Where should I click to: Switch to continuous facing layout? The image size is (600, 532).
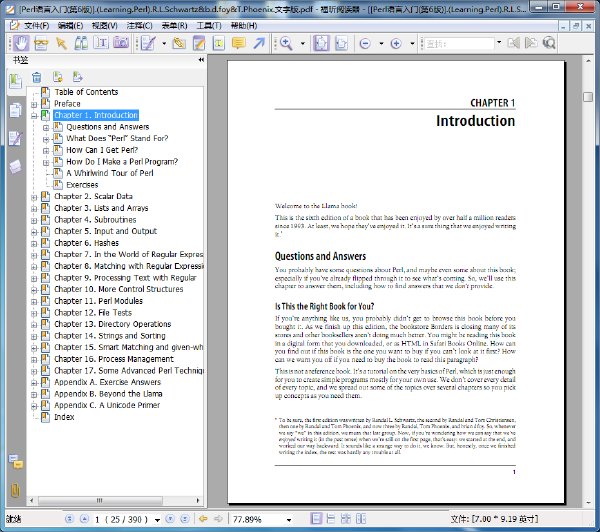[x=361, y=519]
